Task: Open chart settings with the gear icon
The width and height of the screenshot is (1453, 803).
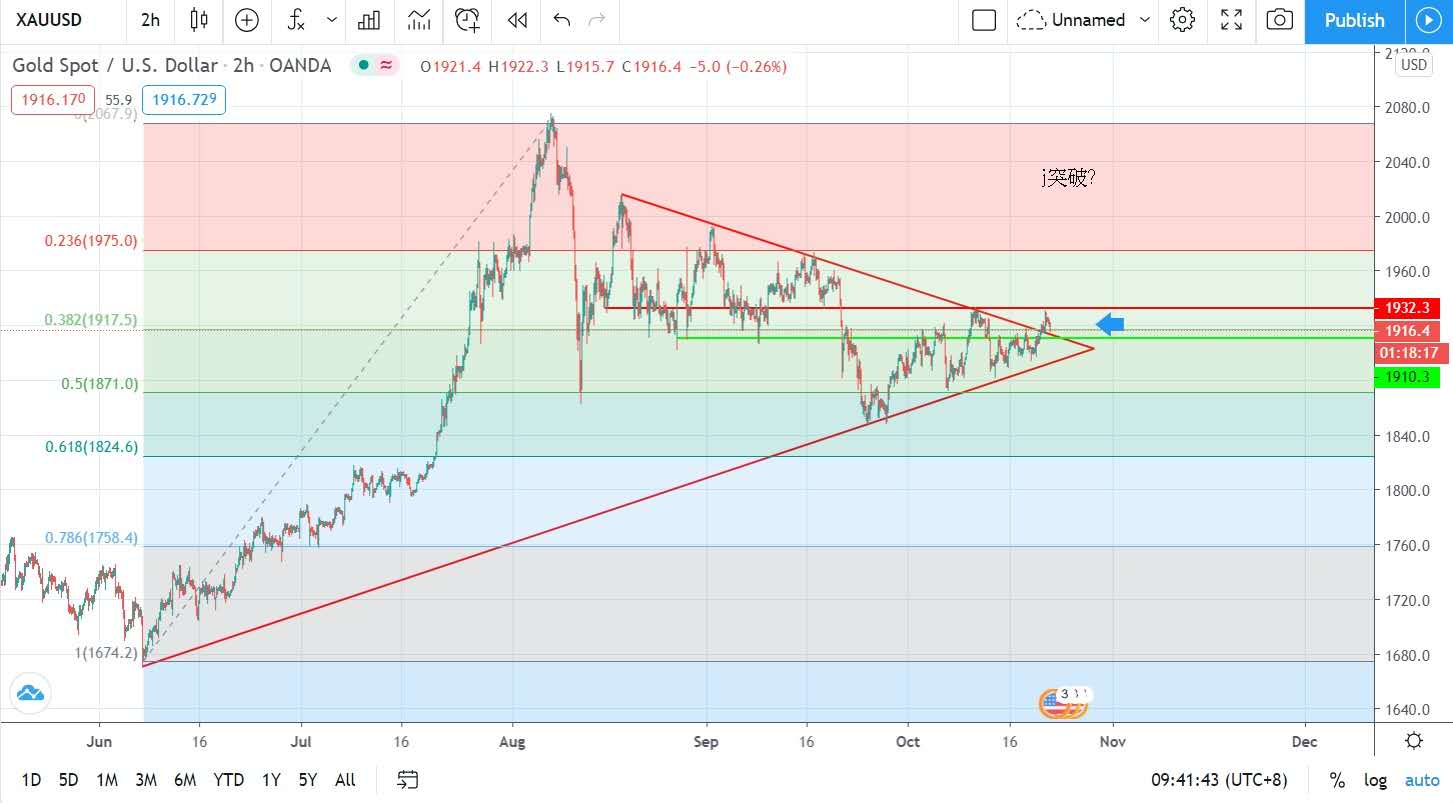Action: [1183, 20]
